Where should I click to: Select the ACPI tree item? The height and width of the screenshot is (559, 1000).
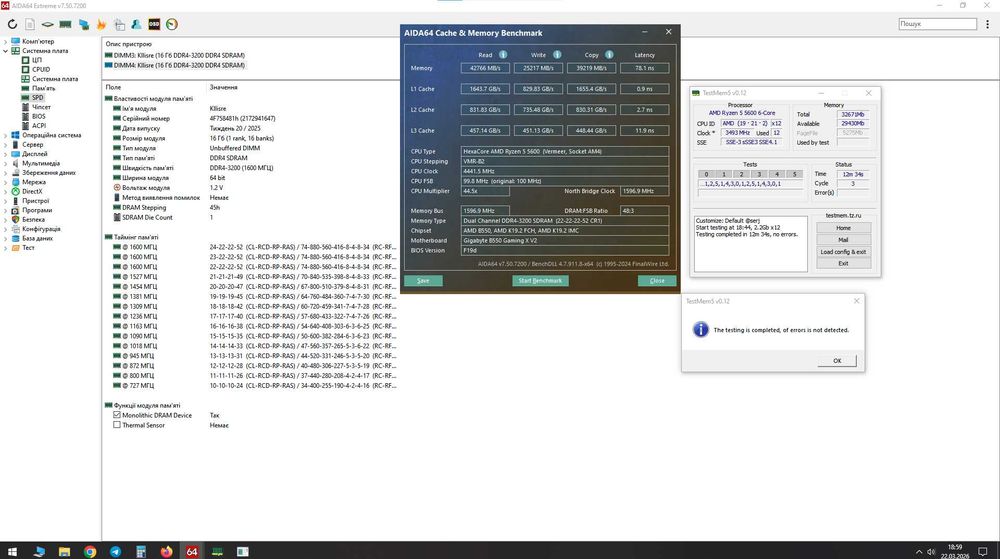[38, 126]
